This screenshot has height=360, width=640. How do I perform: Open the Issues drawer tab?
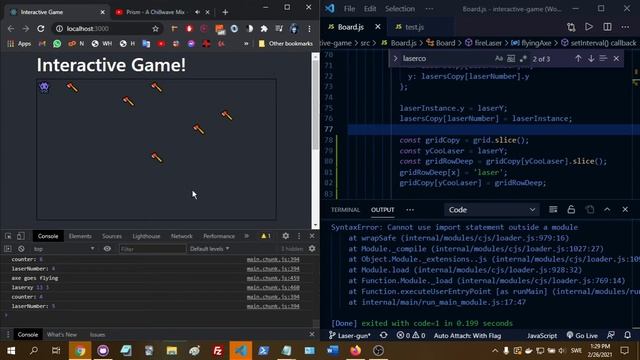(x=97, y=334)
